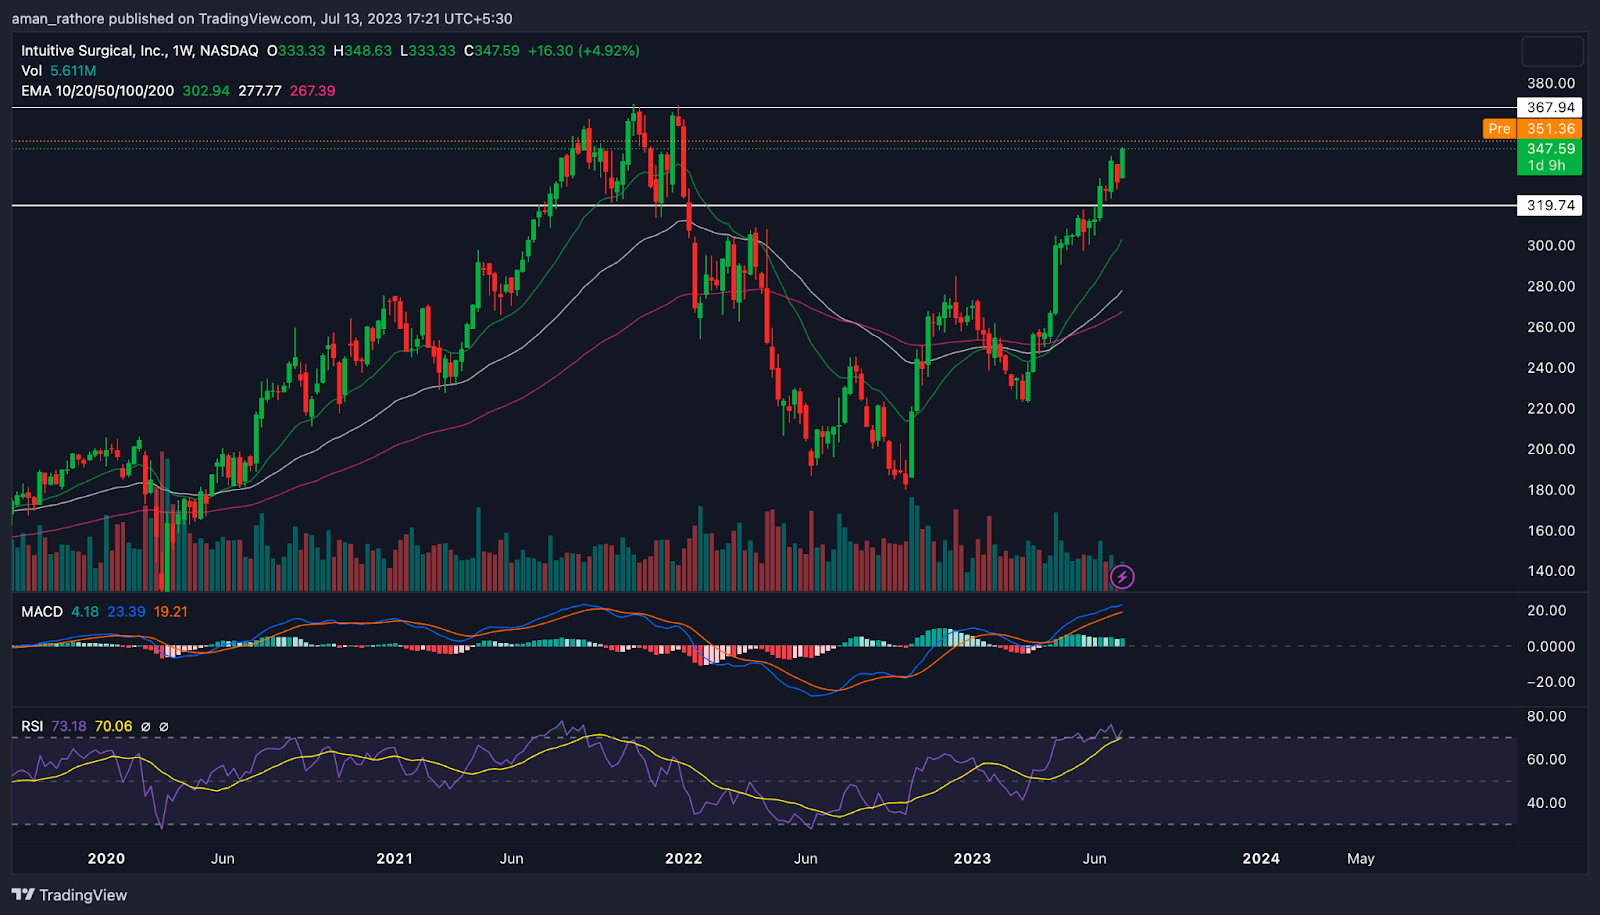The height and width of the screenshot is (915, 1600).
Task: Click the 380.00 price scale label
Action: click(x=1551, y=83)
